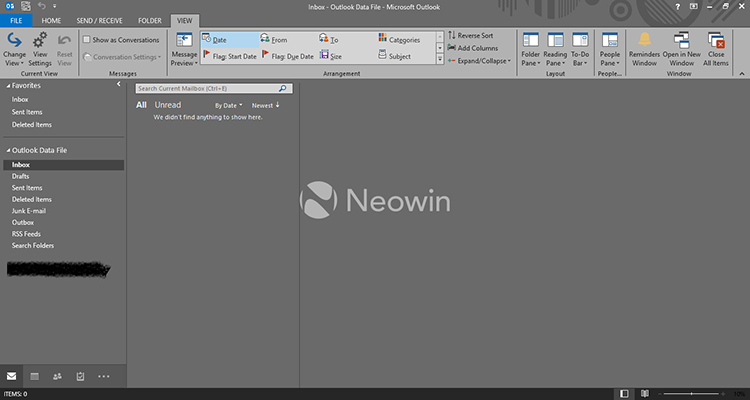This screenshot has width=750, height=400.
Task: Arrange messages by Size
Action: click(x=331, y=56)
